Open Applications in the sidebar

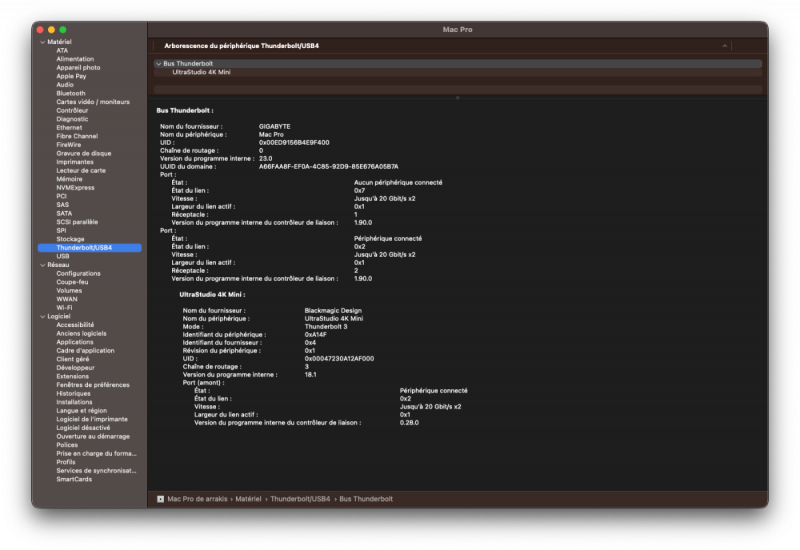[x=75, y=342]
